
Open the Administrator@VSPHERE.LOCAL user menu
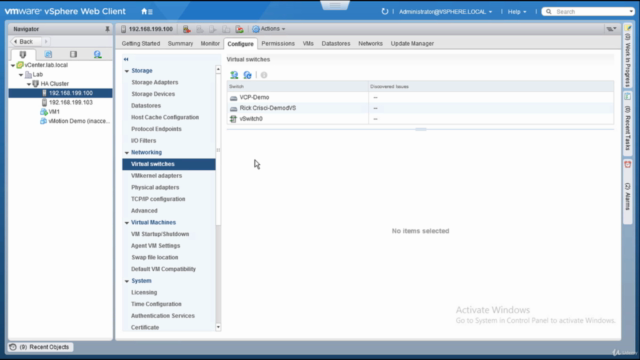[x=445, y=12]
